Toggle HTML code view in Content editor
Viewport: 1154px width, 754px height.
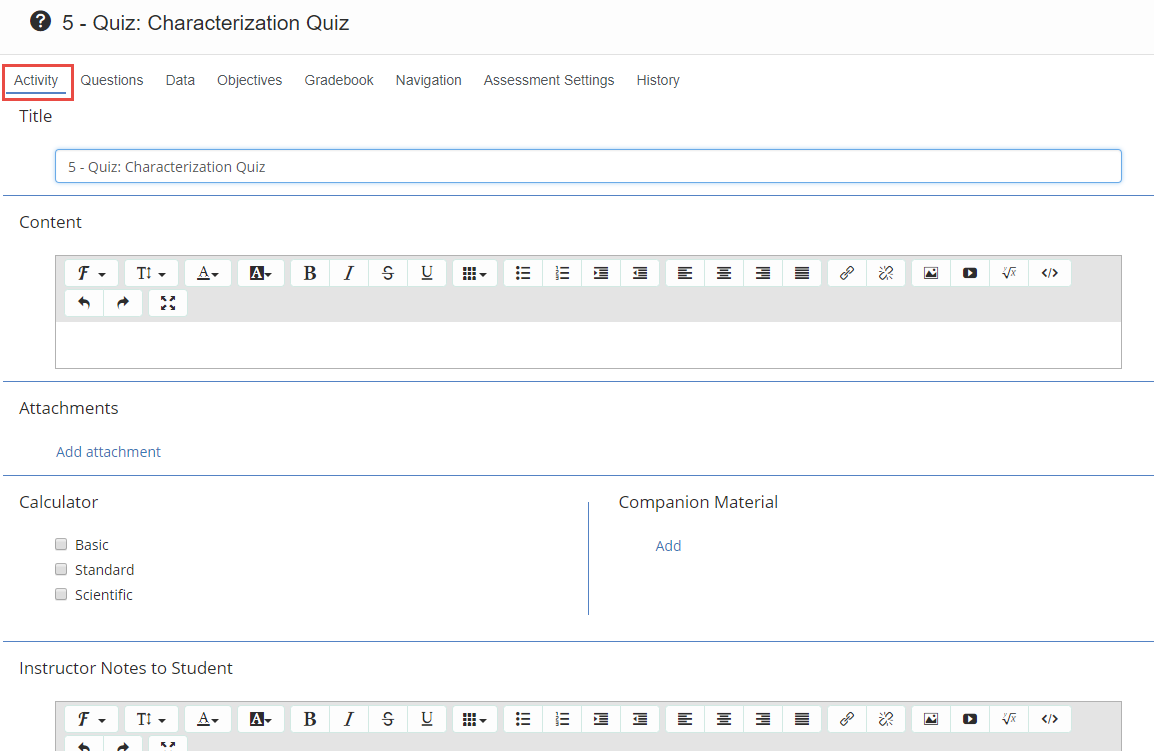(x=1049, y=273)
